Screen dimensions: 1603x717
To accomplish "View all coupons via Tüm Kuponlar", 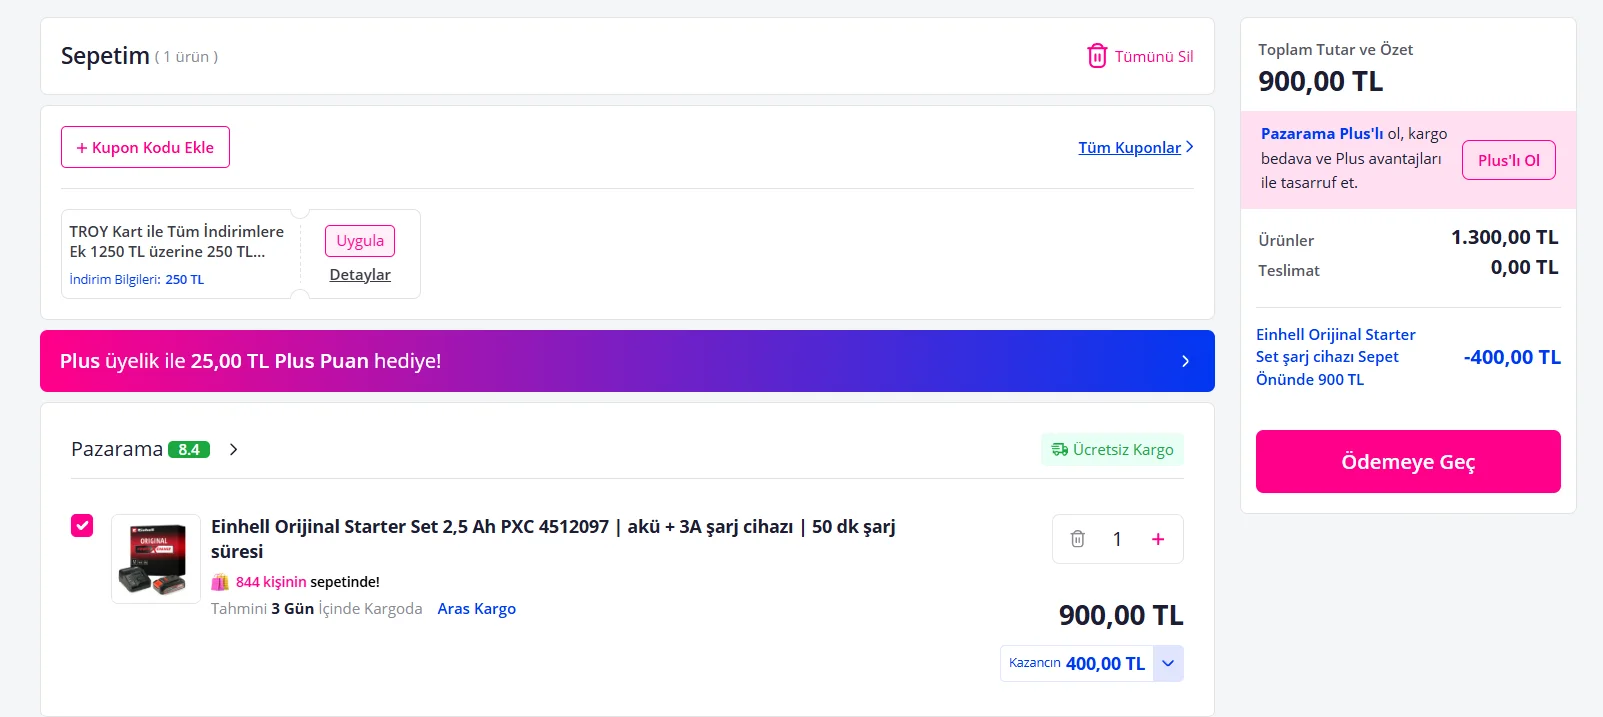I will tap(1129, 148).
